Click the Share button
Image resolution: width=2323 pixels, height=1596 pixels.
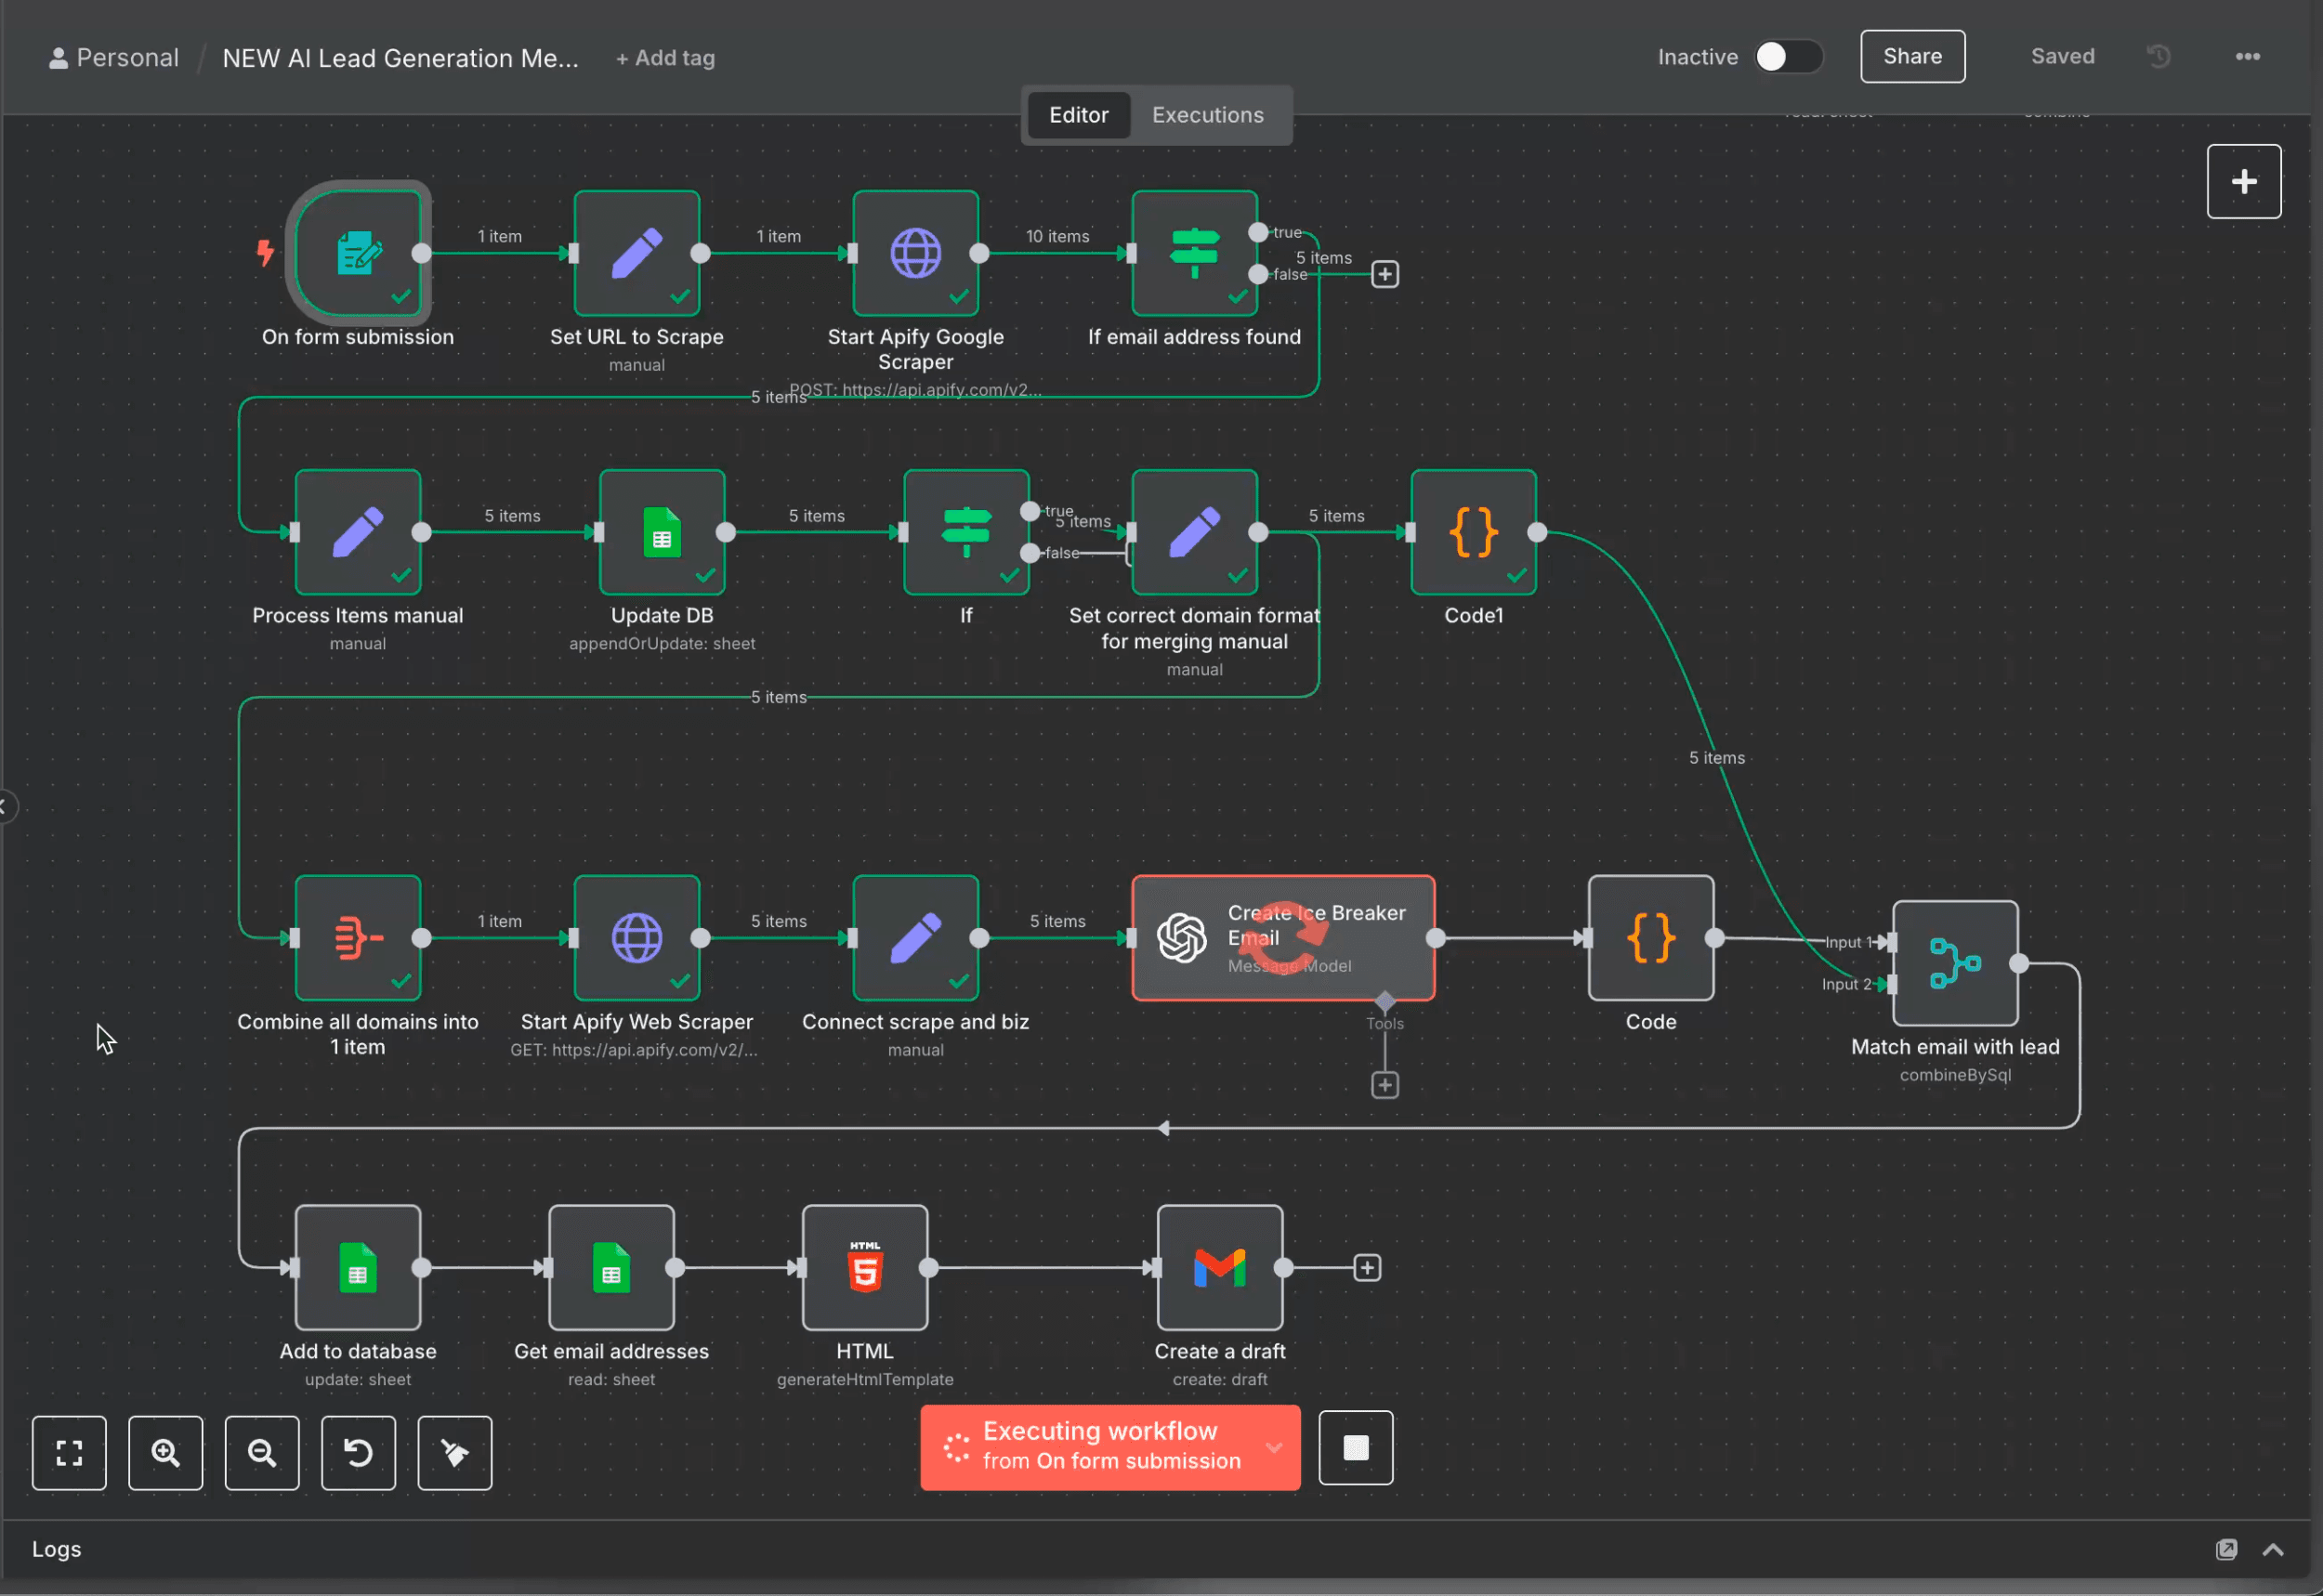pyautogui.click(x=1911, y=57)
